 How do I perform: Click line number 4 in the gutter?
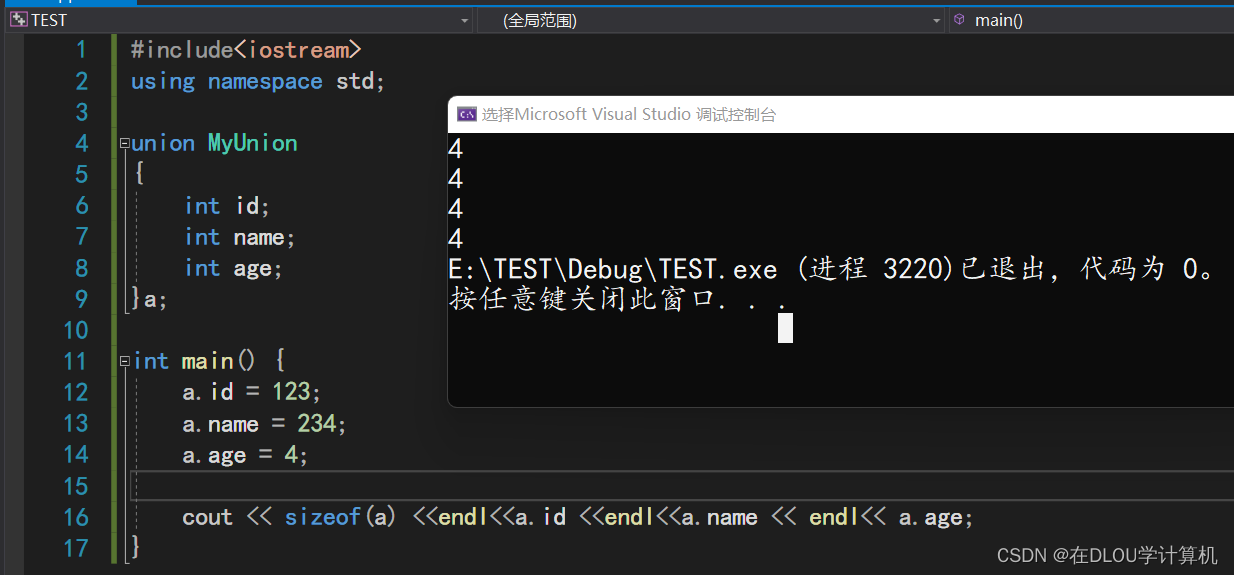(x=82, y=143)
